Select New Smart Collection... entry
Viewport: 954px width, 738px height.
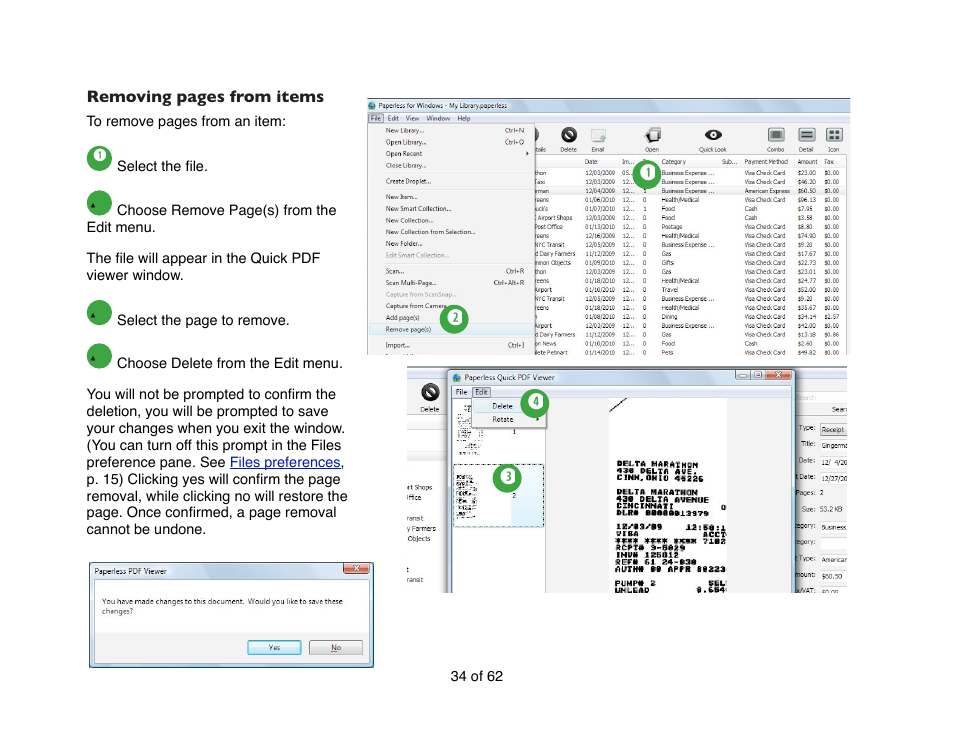point(451,208)
